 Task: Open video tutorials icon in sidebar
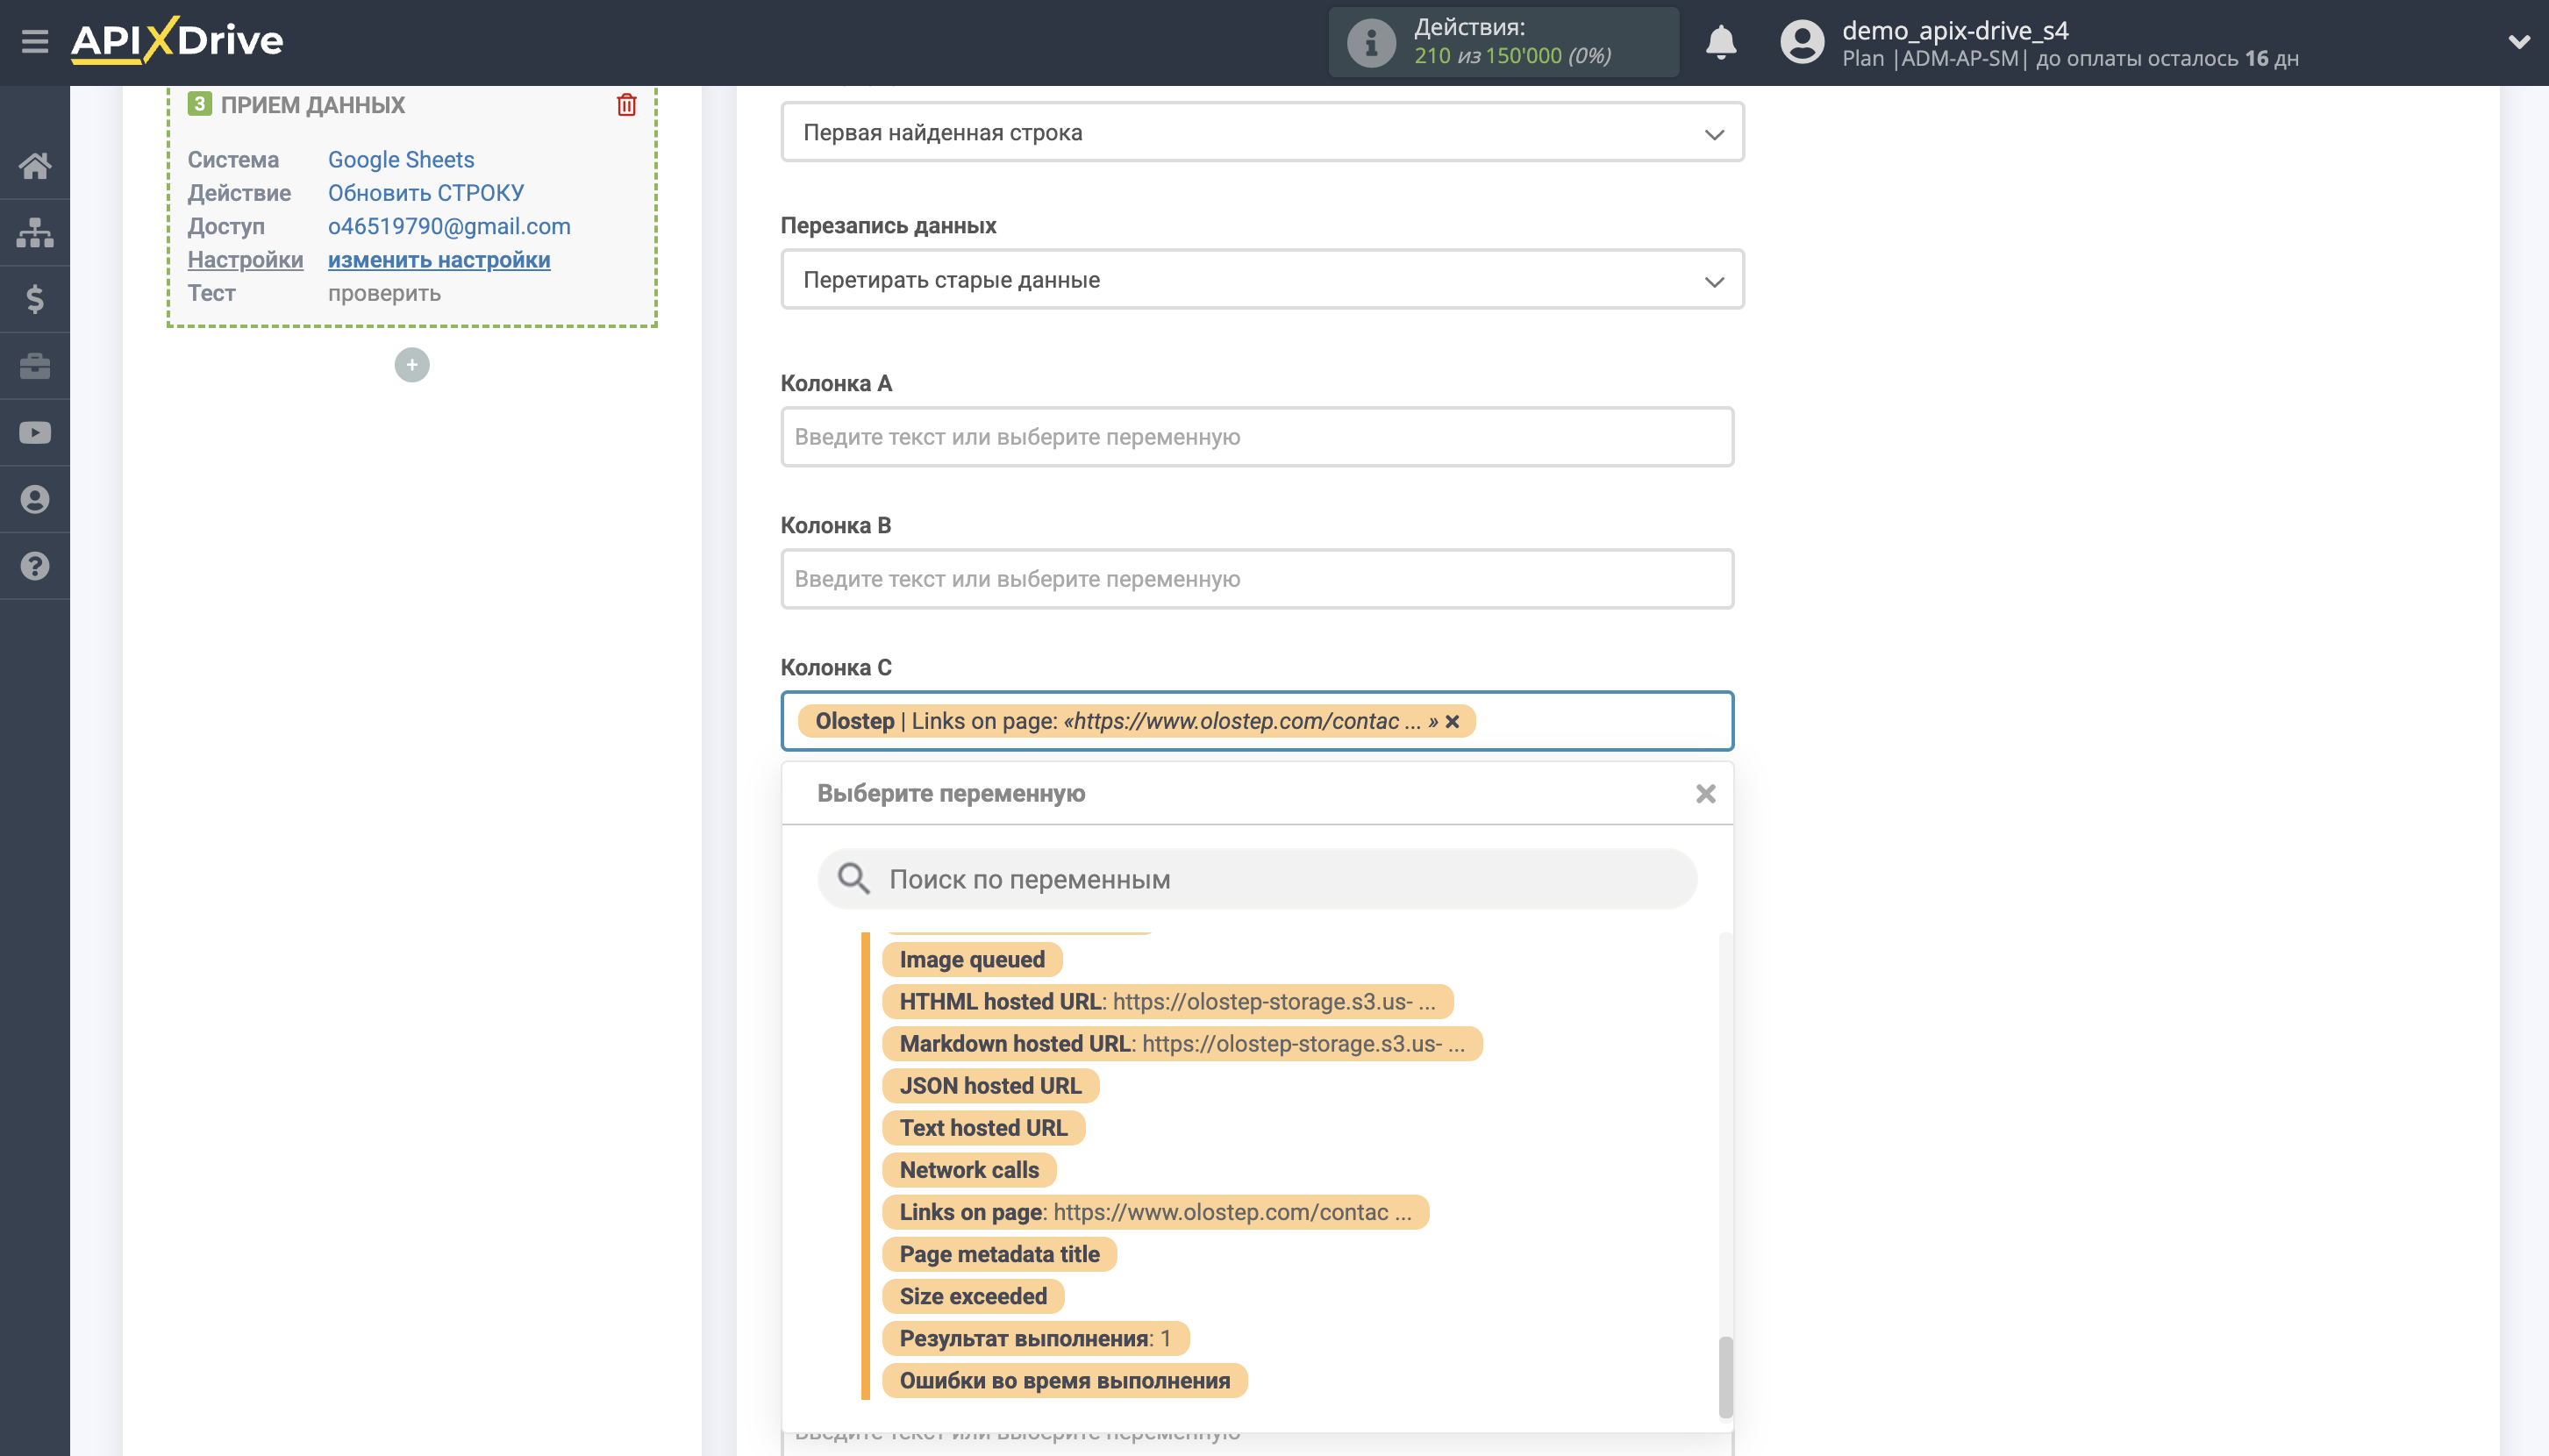(36, 432)
